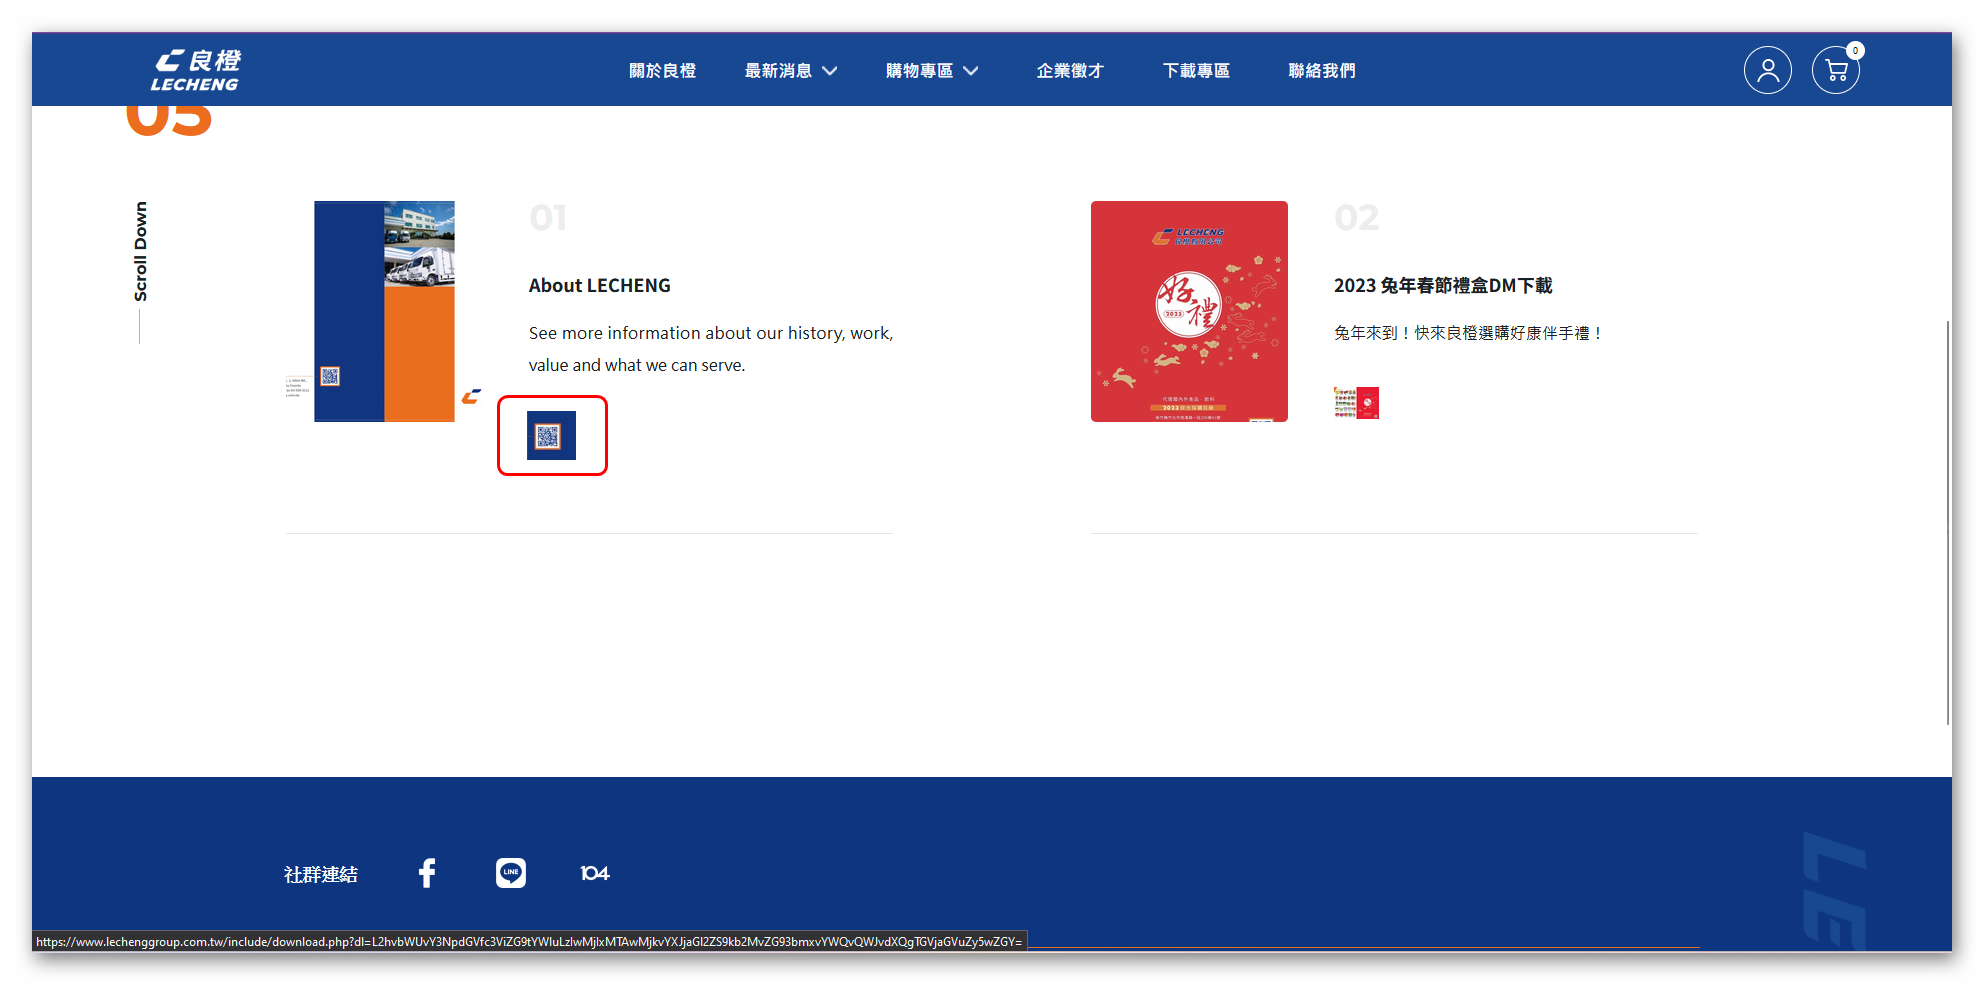Click the cart item count badge

pos(1855,50)
